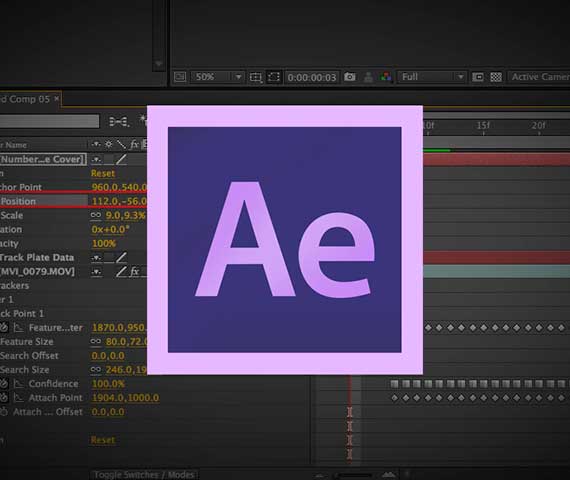570x480 pixels.
Task: Select the Number...e Cover layer name
Action: coord(43,159)
